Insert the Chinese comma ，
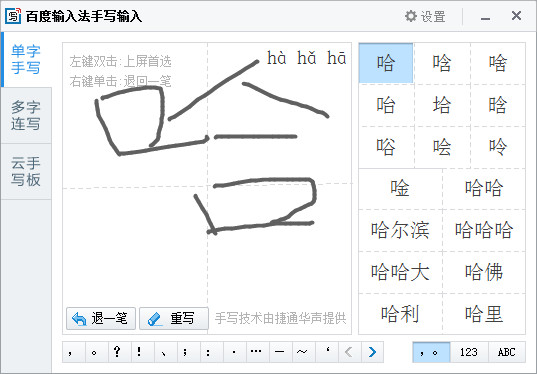Viewport: 537px width, 374px height. pos(74,352)
